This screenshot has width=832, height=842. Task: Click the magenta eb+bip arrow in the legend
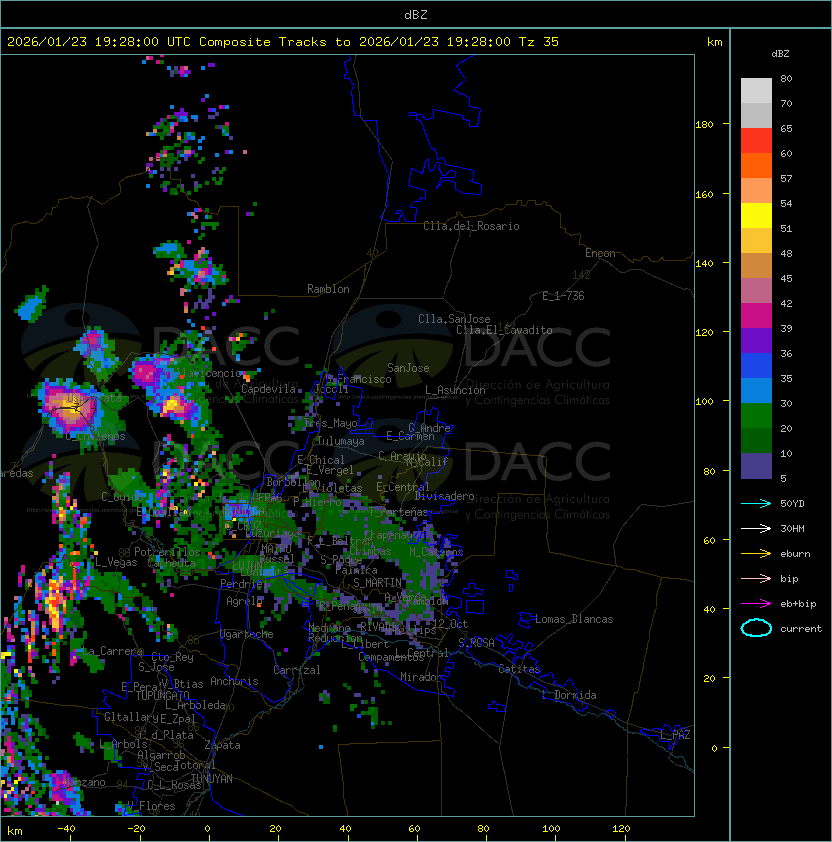coord(756,604)
